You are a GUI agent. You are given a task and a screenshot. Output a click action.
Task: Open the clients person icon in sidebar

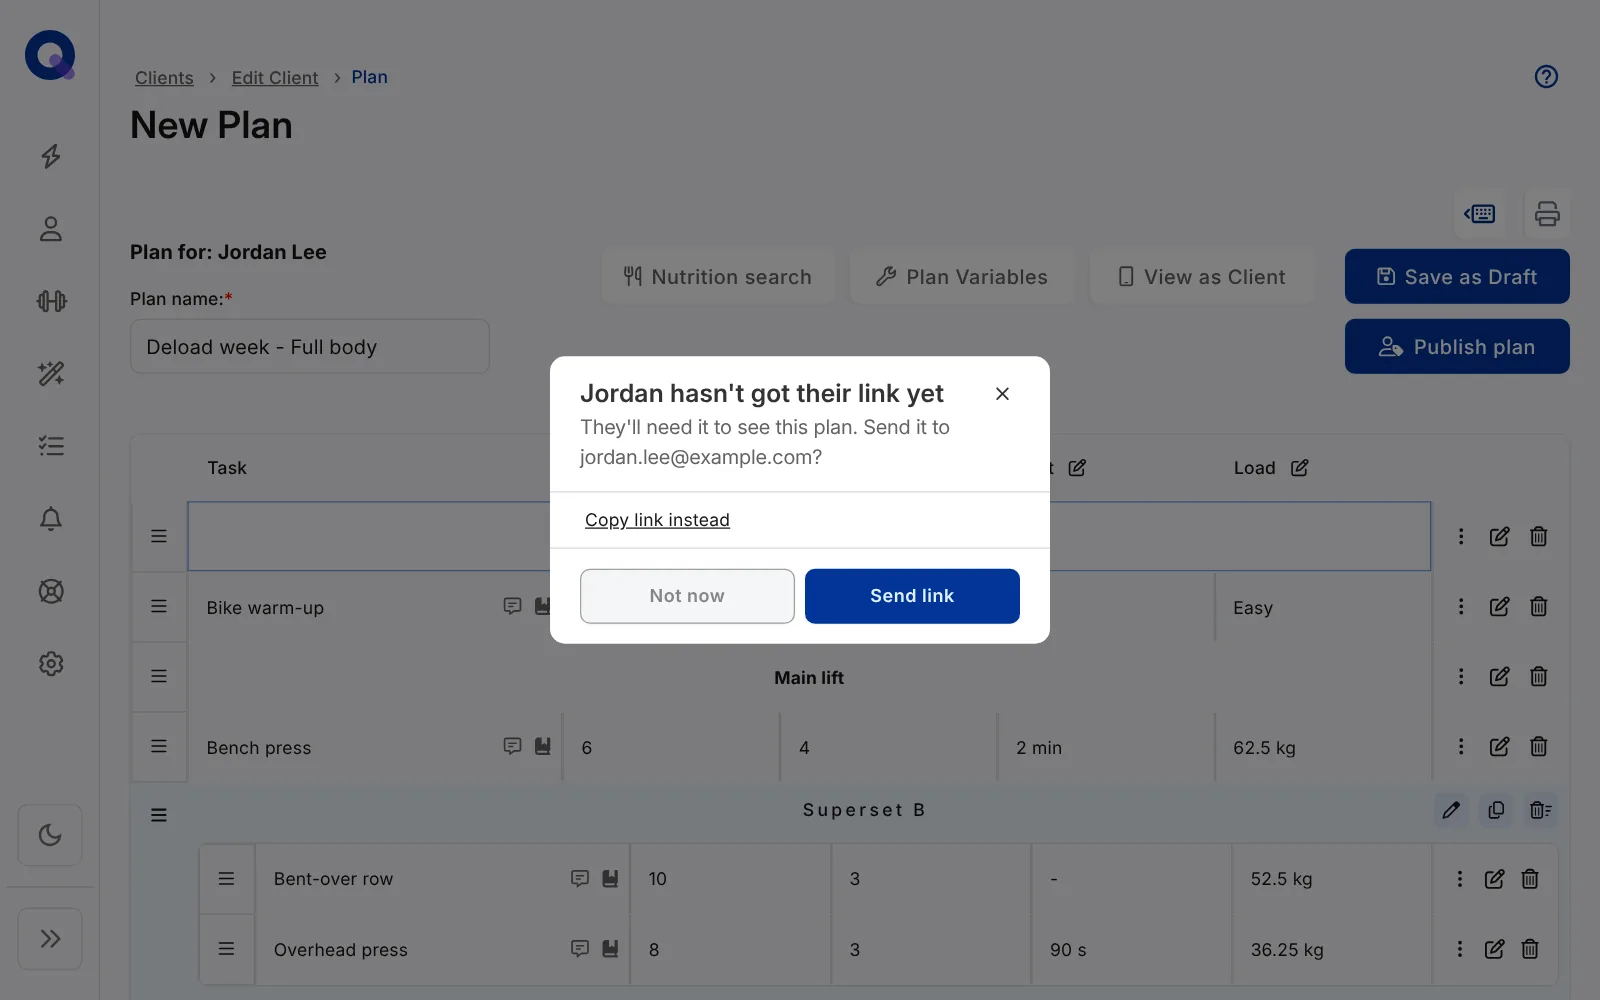51,229
